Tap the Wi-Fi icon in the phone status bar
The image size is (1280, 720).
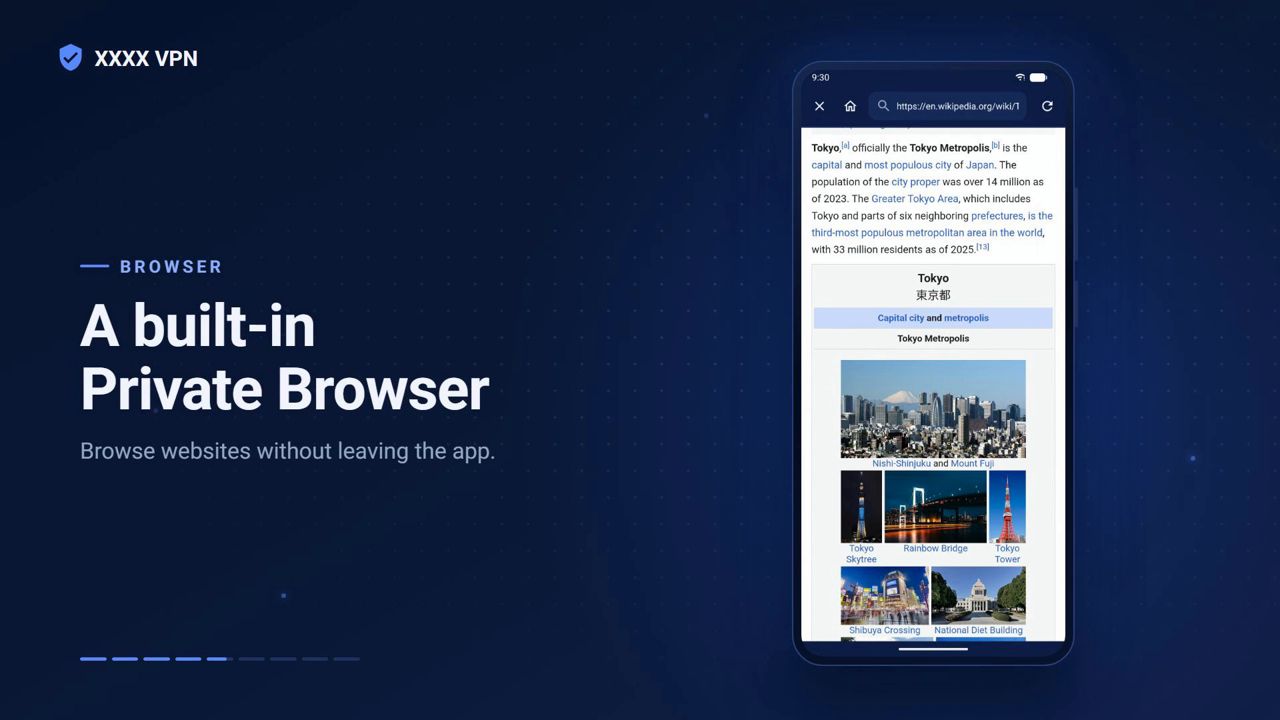[1020, 77]
